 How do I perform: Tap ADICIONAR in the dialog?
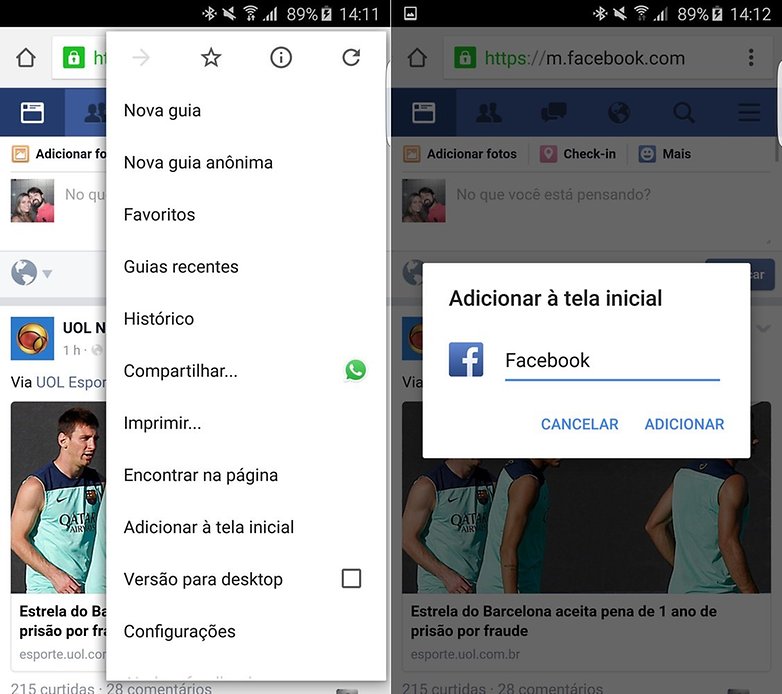click(x=684, y=424)
